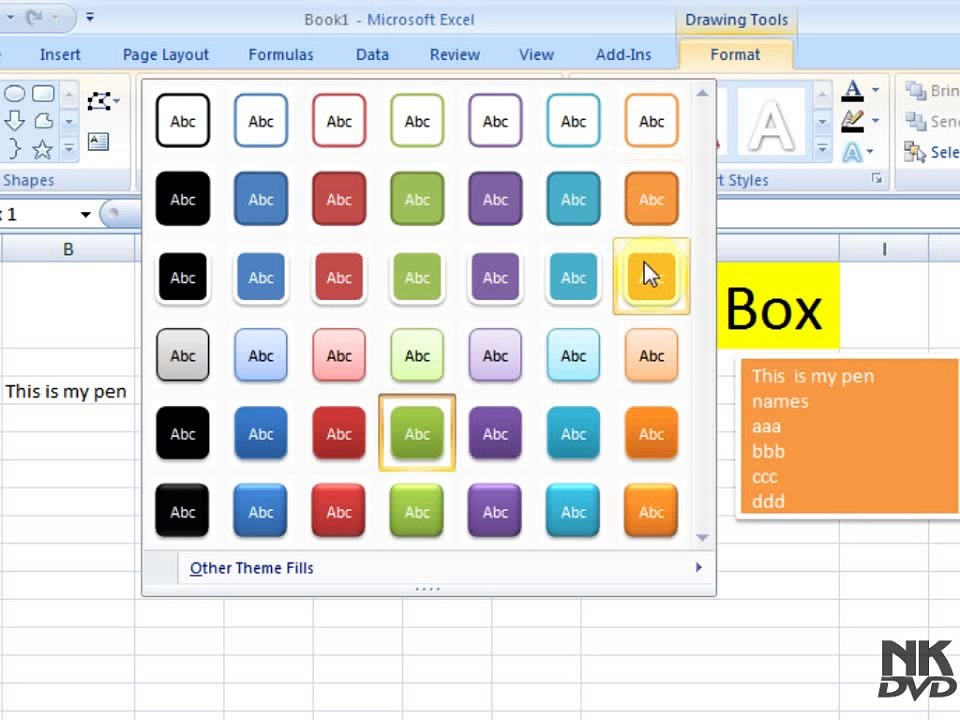The image size is (960, 720).
Task: Click the Text Fill letter A icon
Action: click(x=852, y=91)
